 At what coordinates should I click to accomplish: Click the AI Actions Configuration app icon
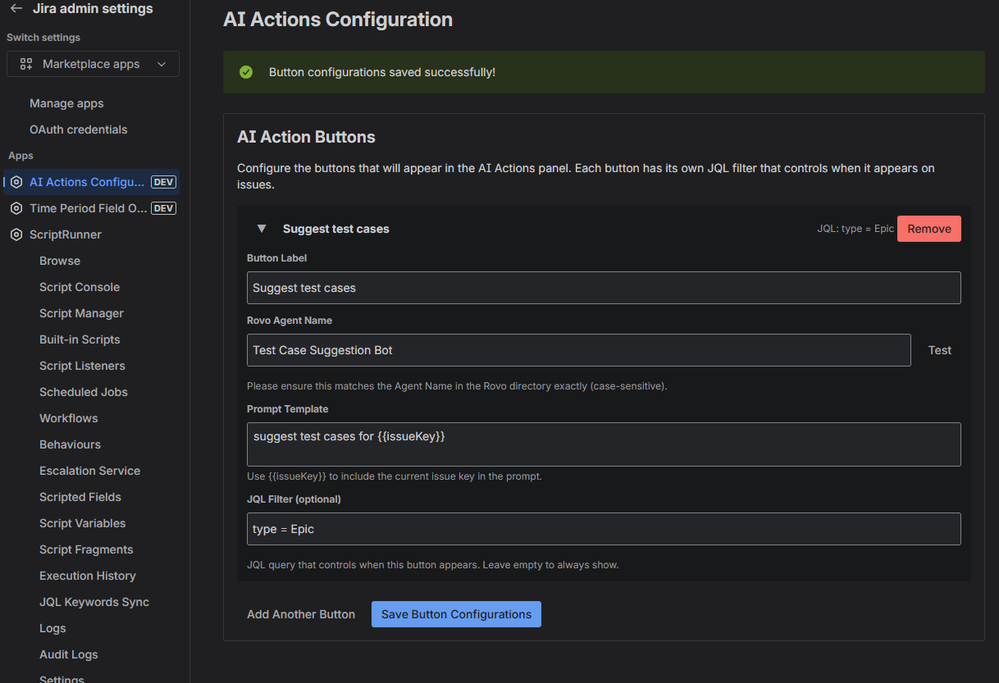tap(16, 182)
